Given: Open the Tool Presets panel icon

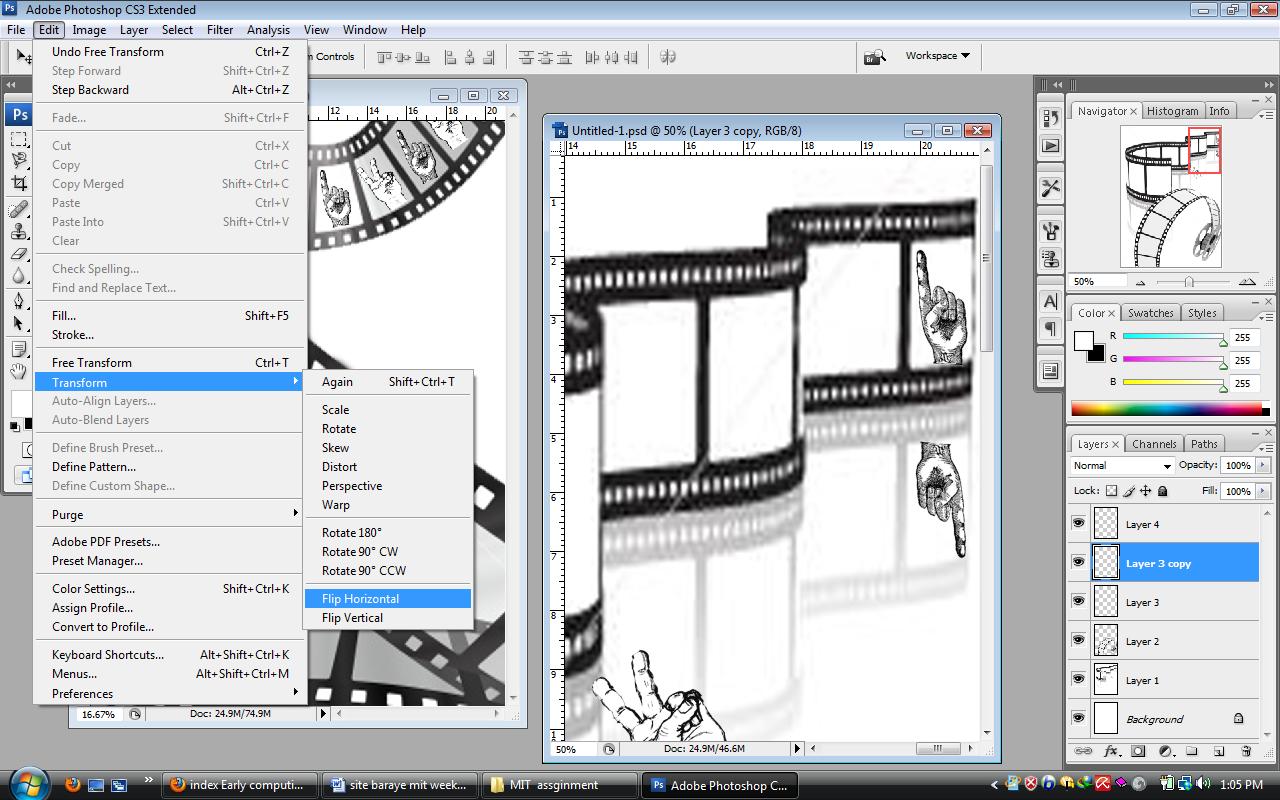Looking at the screenshot, I should point(1050,188).
